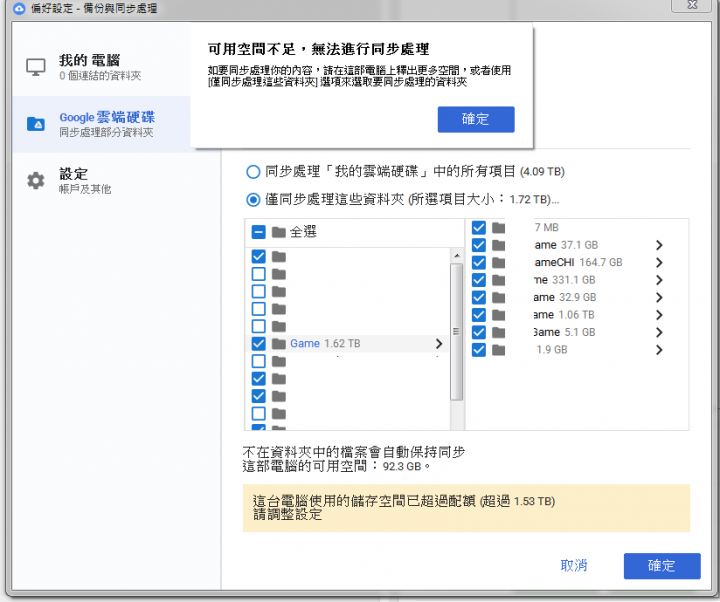
Task: Click the folder icon in the 1.9 GB row
Action: click(498, 350)
